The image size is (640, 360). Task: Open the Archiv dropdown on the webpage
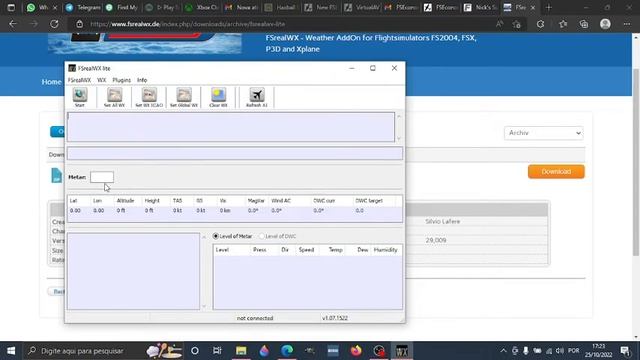click(544, 133)
